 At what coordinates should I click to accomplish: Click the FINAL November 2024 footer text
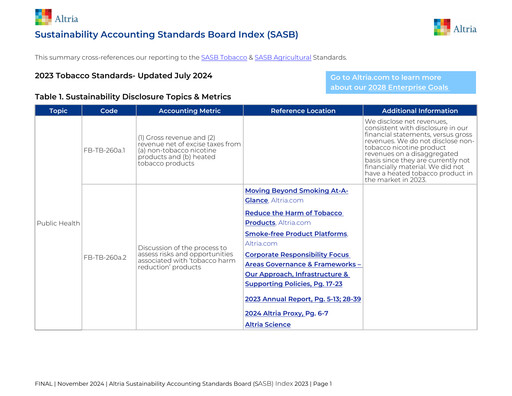tap(183, 384)
